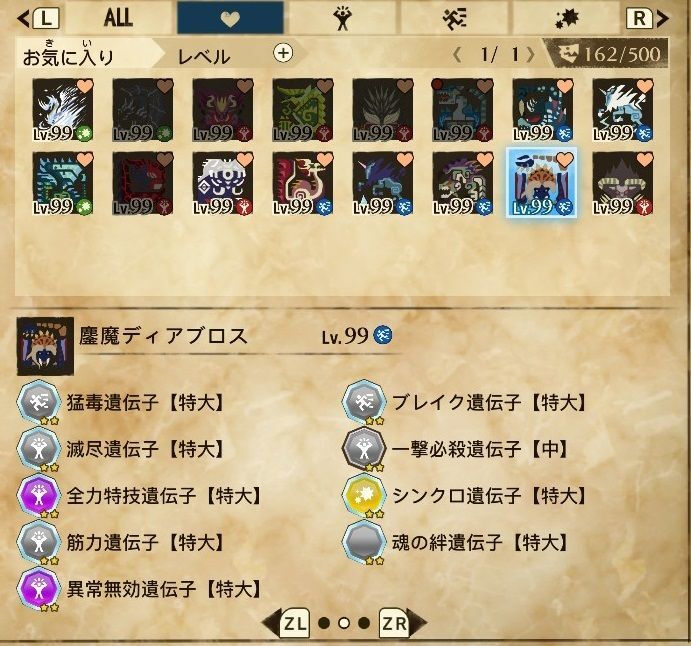Toggle the favorite heart on the first monstie

(85, 86)
